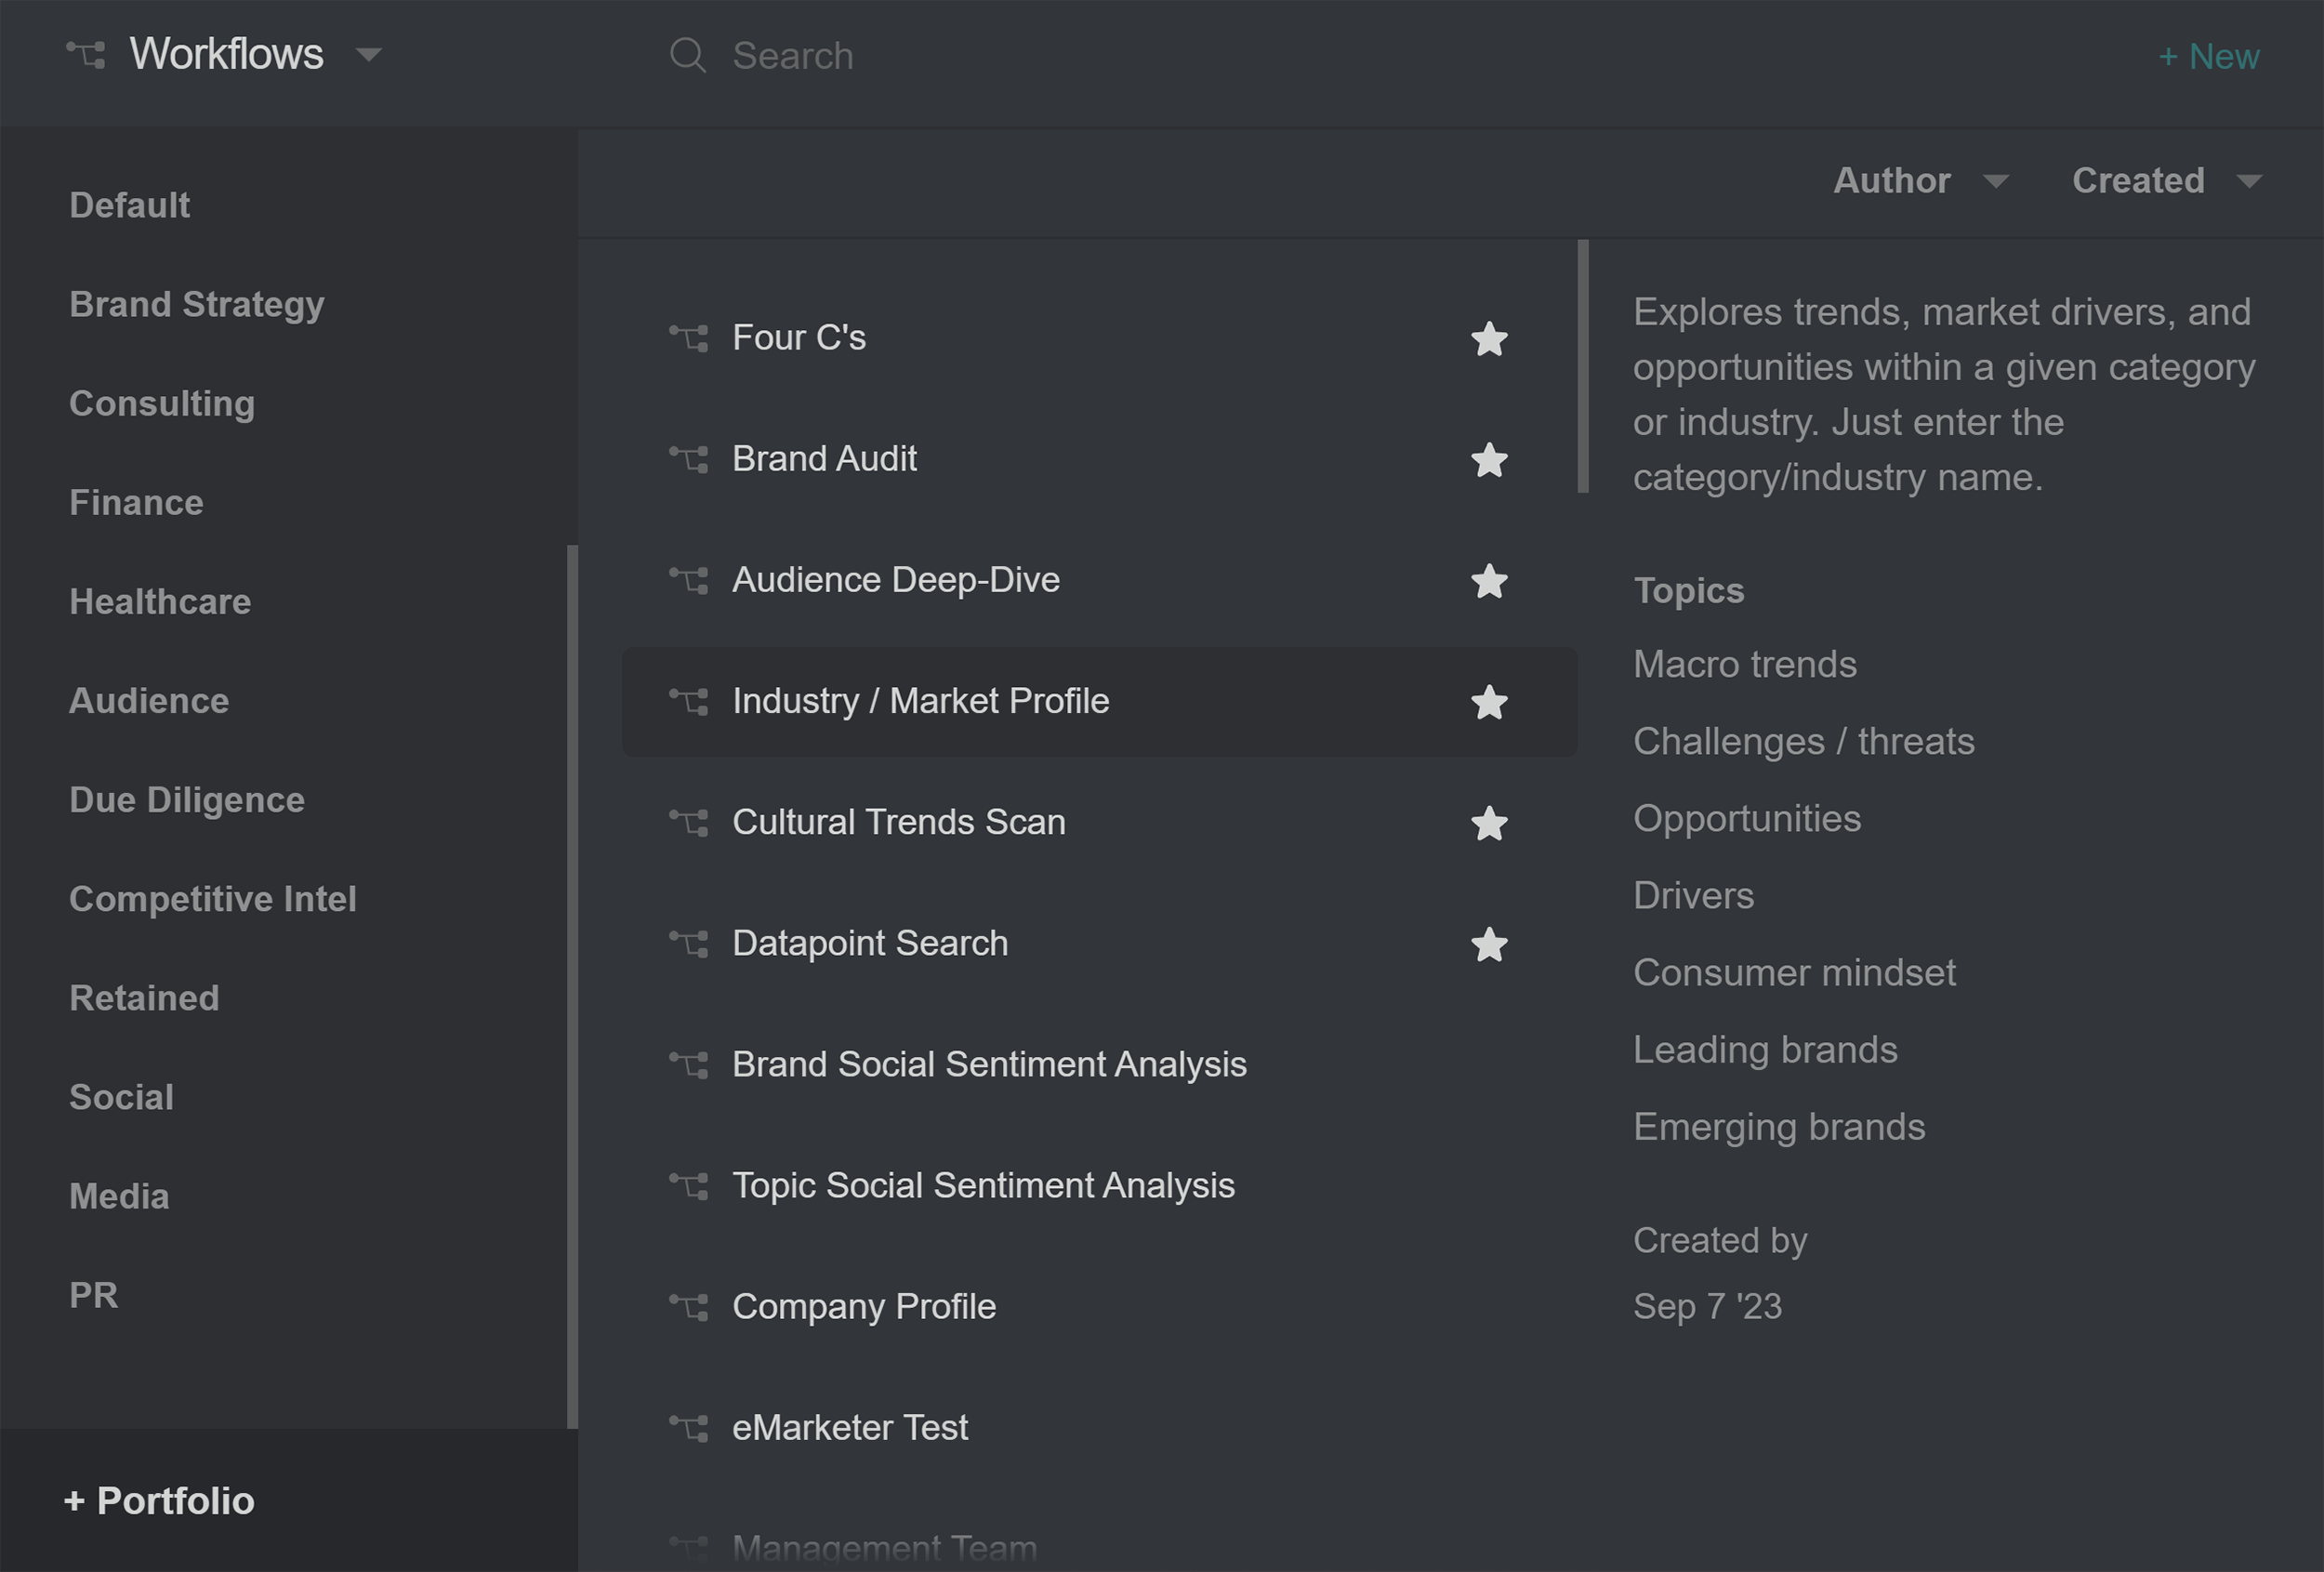Click the sidebar vertical scrollbar
The image size is (2324, 1572).
[572, 985]
